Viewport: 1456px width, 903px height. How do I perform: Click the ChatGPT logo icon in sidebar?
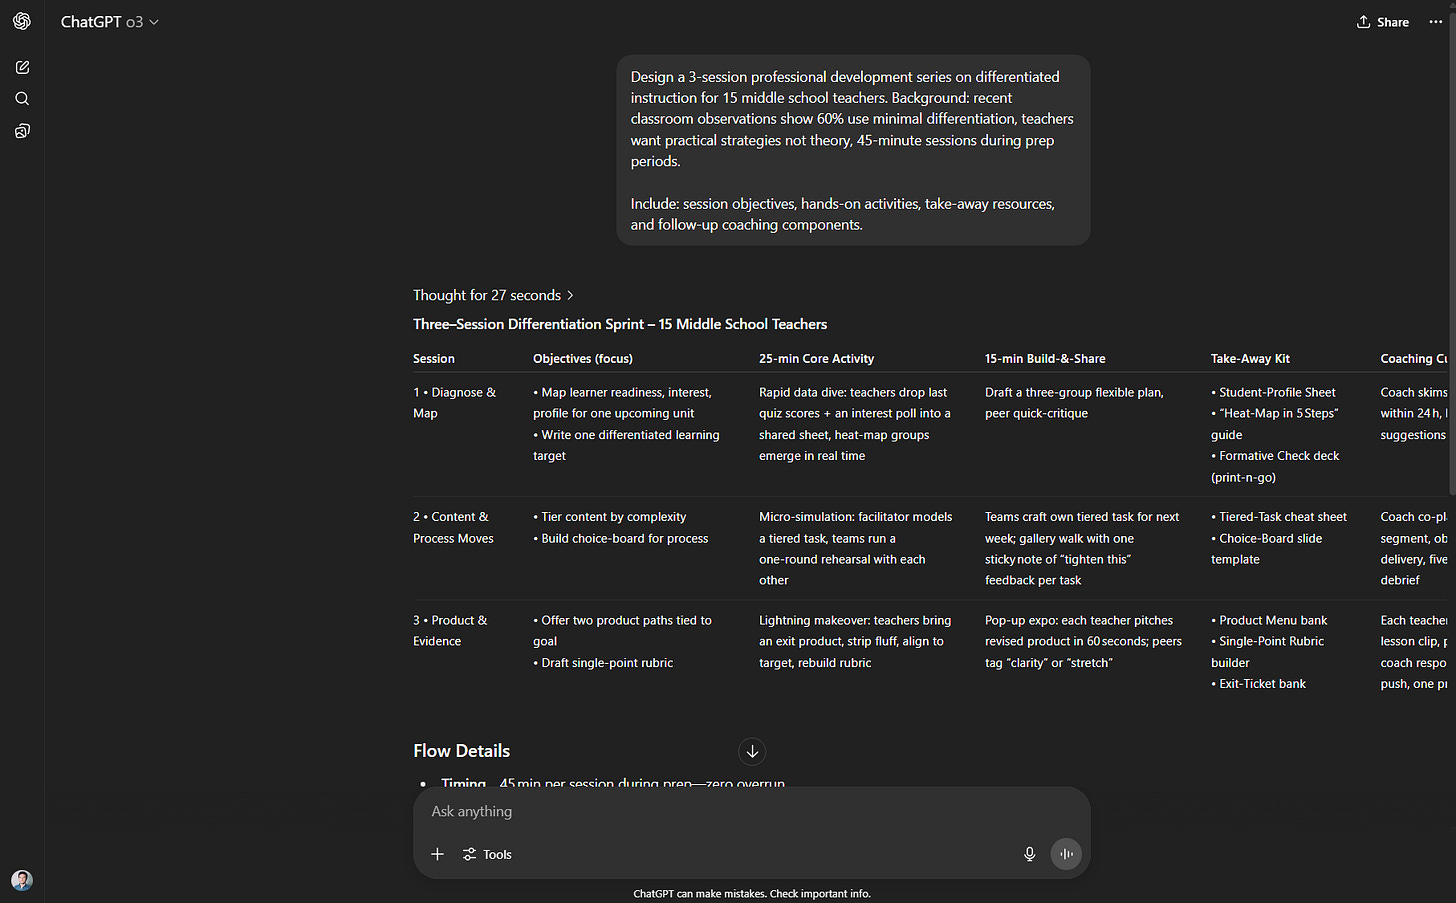(x=22, y=21)
